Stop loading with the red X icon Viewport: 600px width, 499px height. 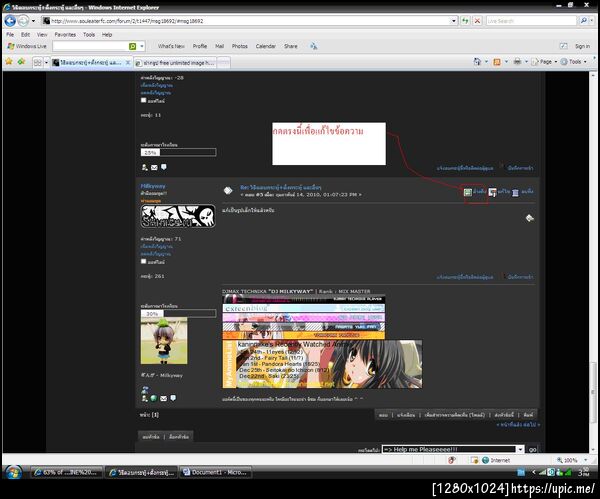click(x=477, y=21)
